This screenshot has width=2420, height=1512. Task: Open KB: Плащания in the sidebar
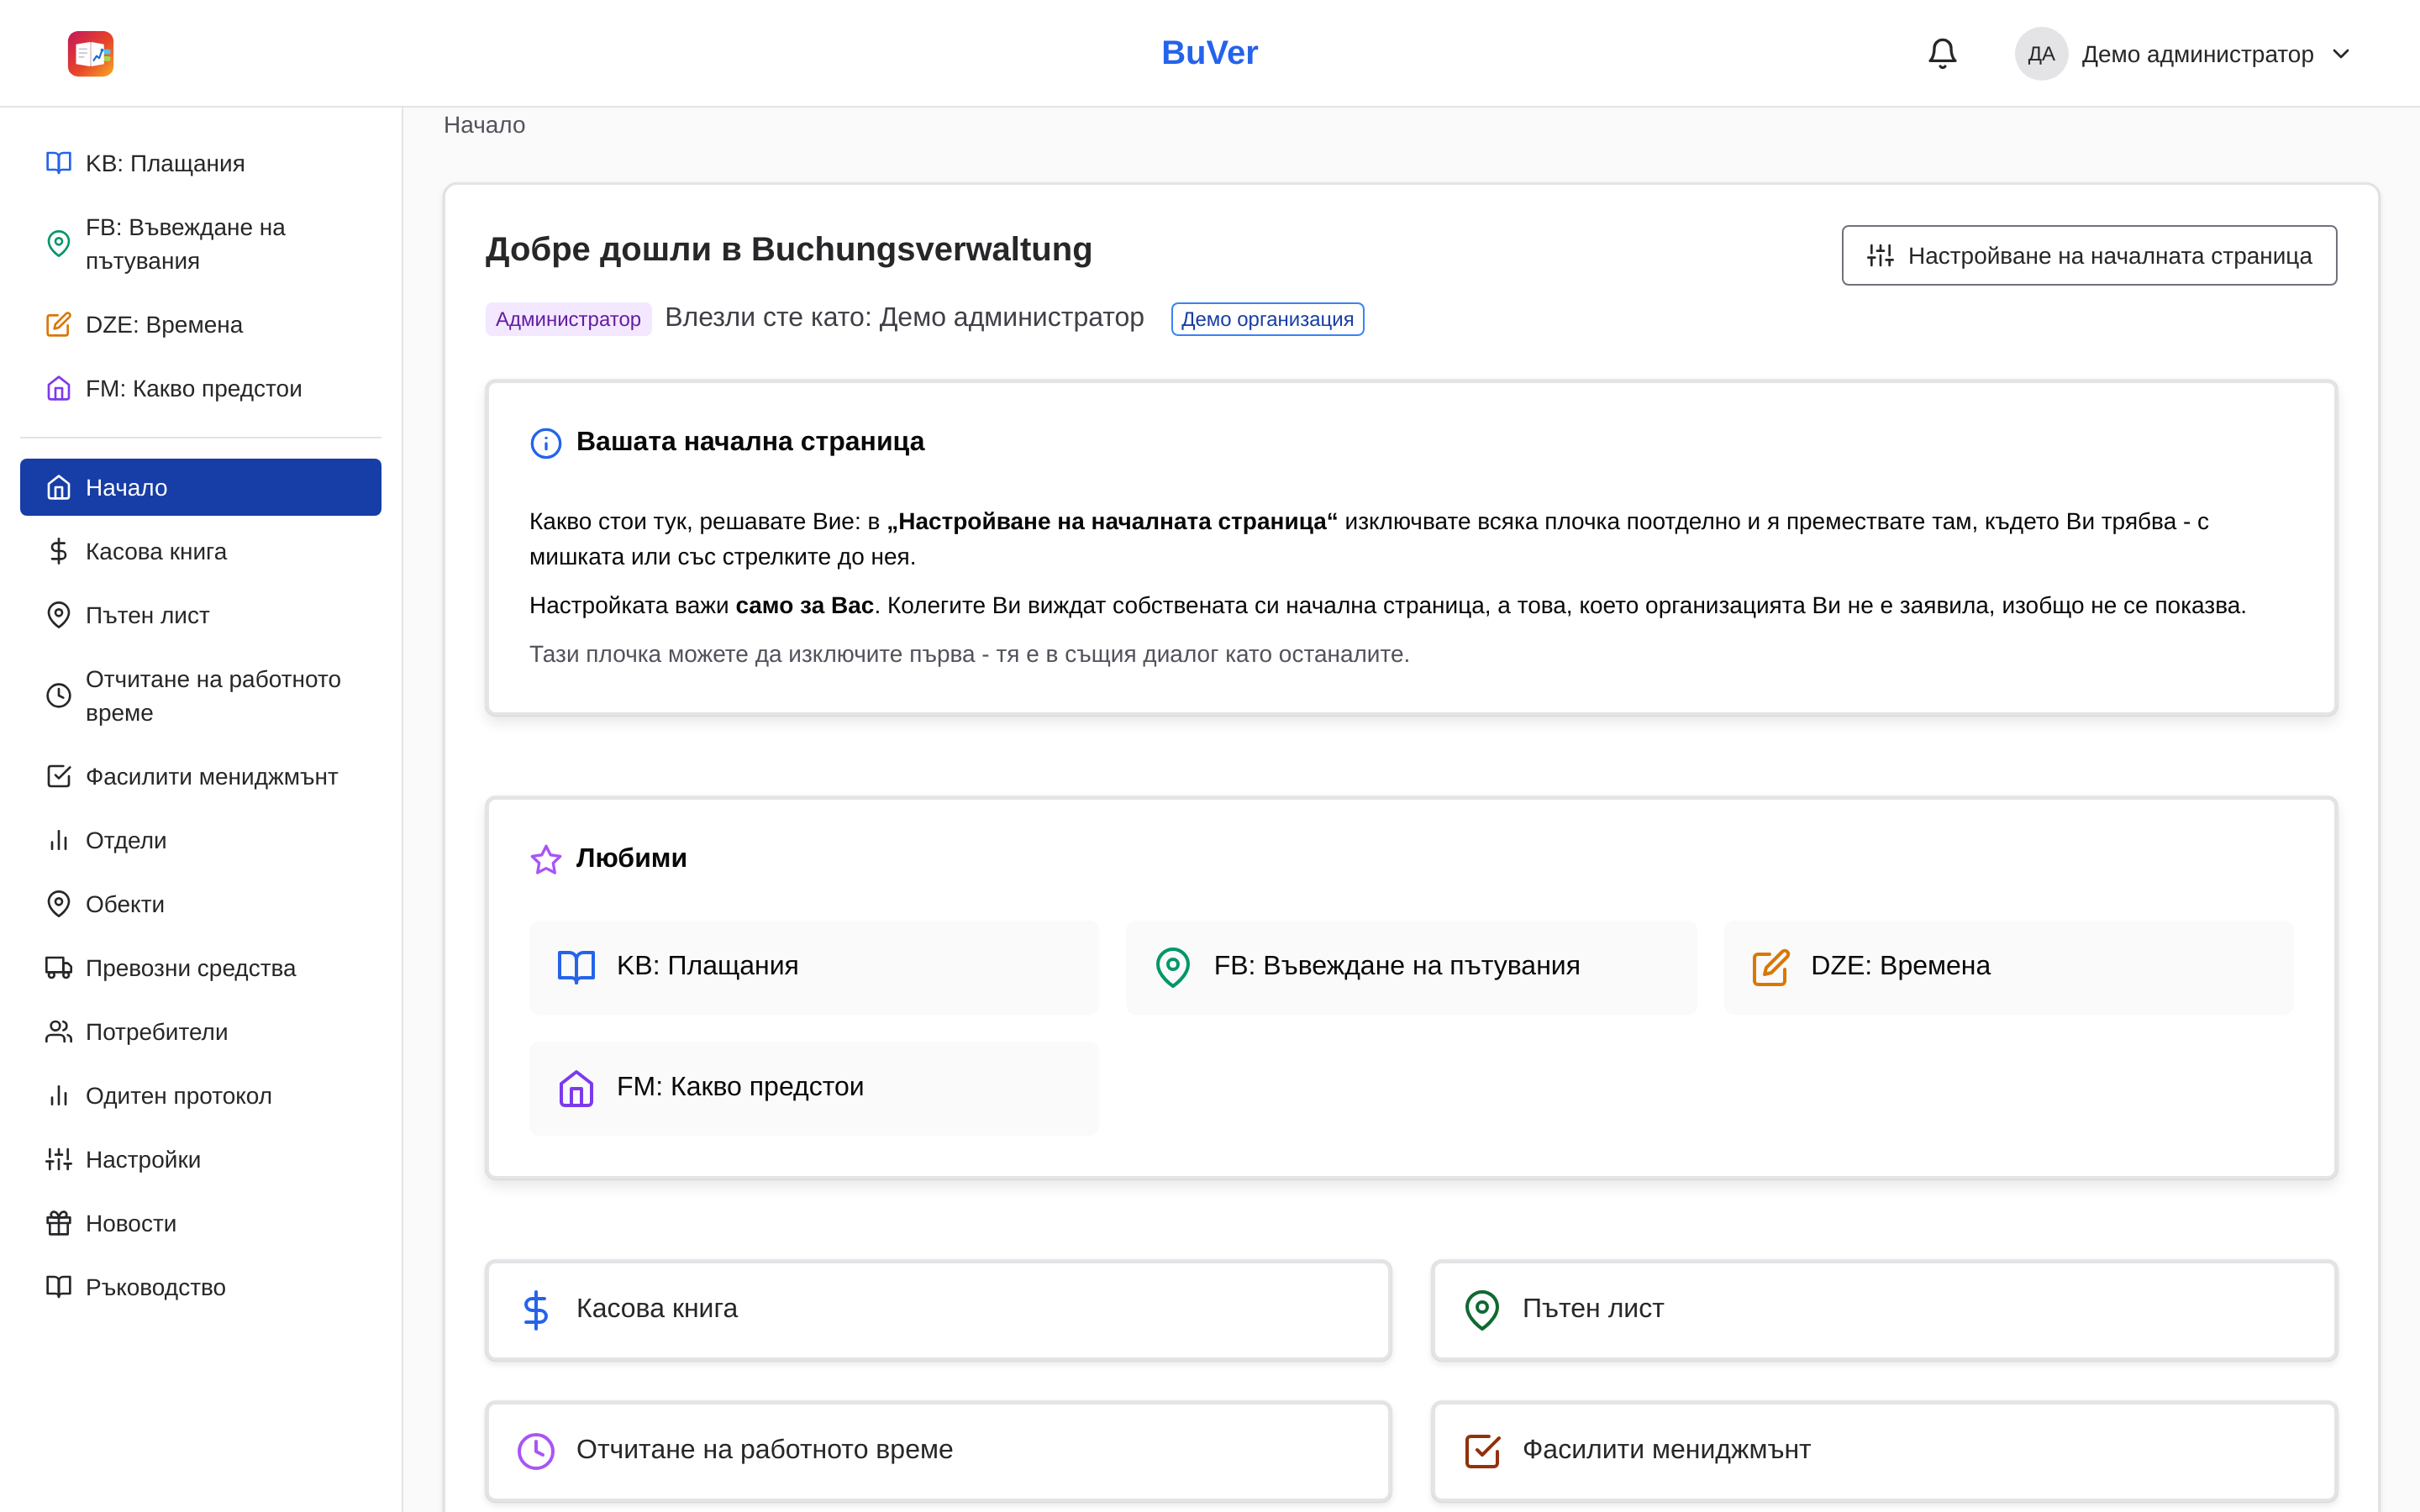coord(200,163)
